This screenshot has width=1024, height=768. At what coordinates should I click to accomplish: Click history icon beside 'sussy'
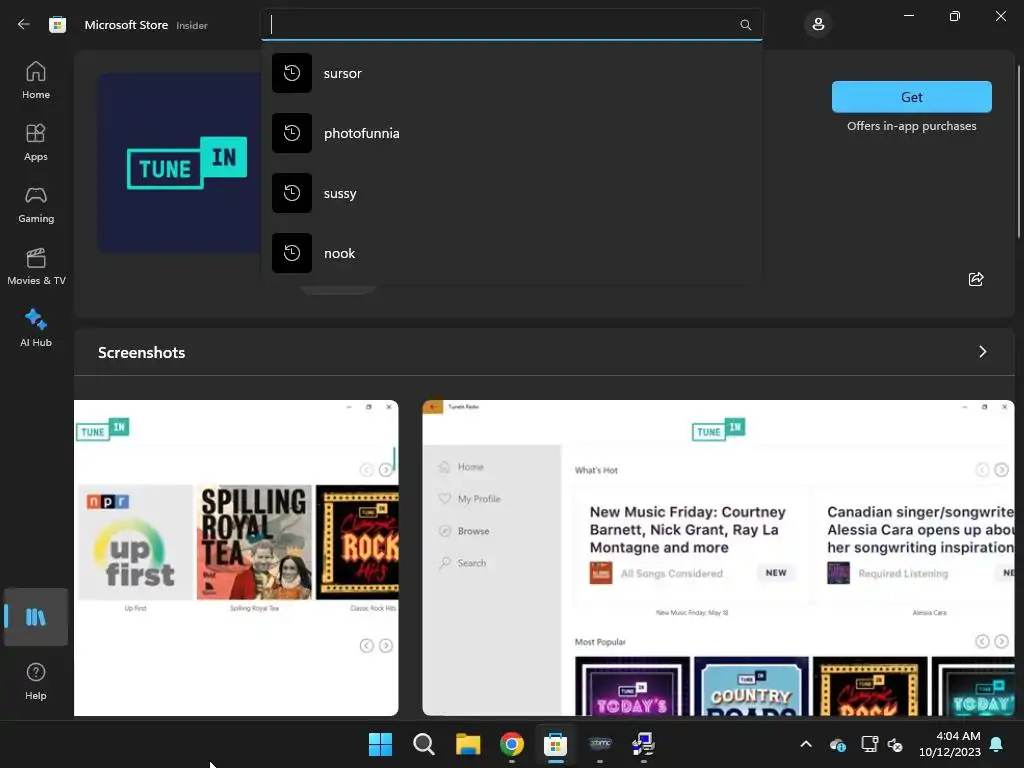292,193
